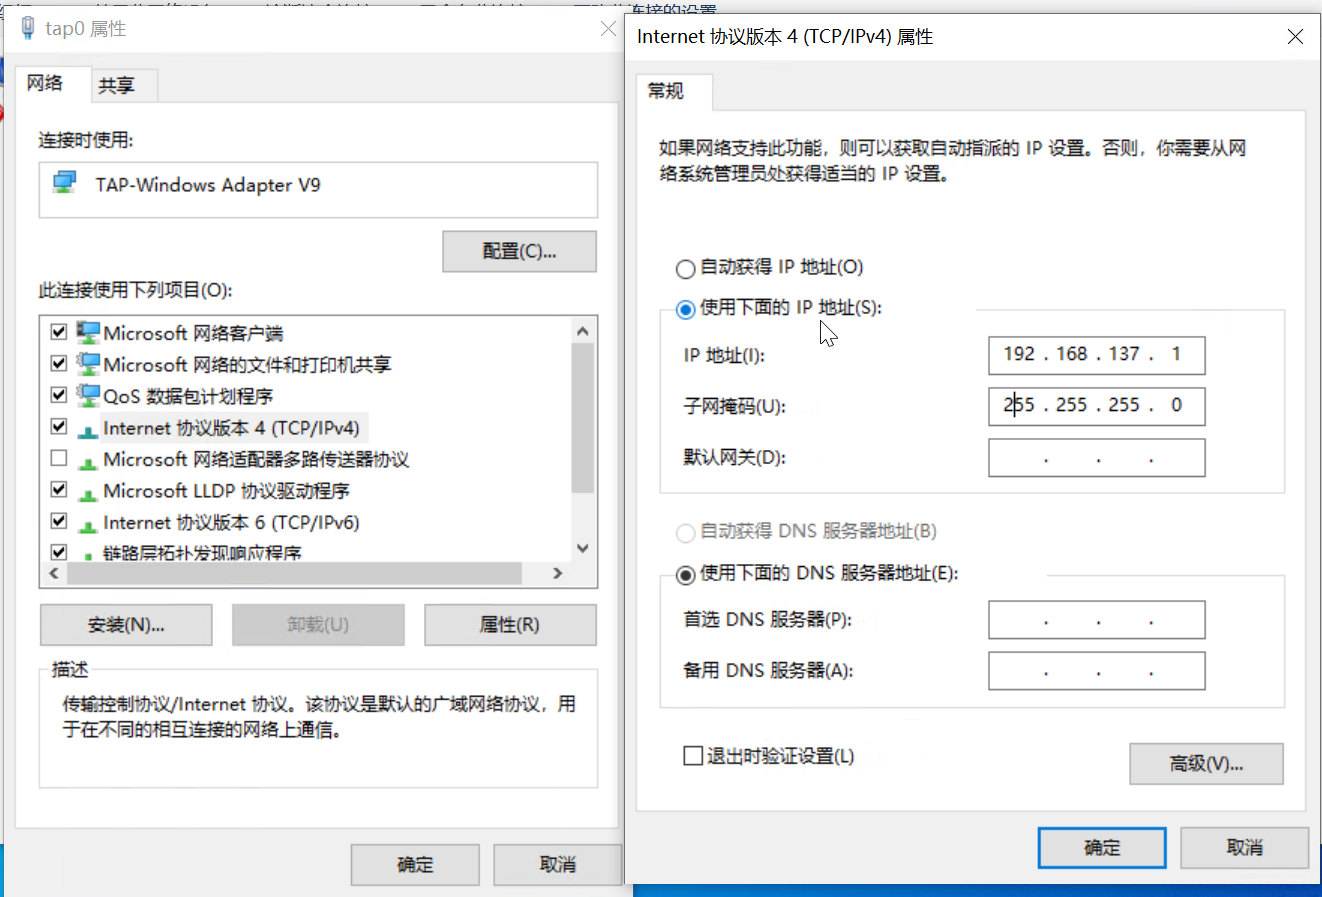Screen dimensions: 1322x897
Task: Check the 退出时验证设置(L) checkbox
Action: tap(692, 756)
